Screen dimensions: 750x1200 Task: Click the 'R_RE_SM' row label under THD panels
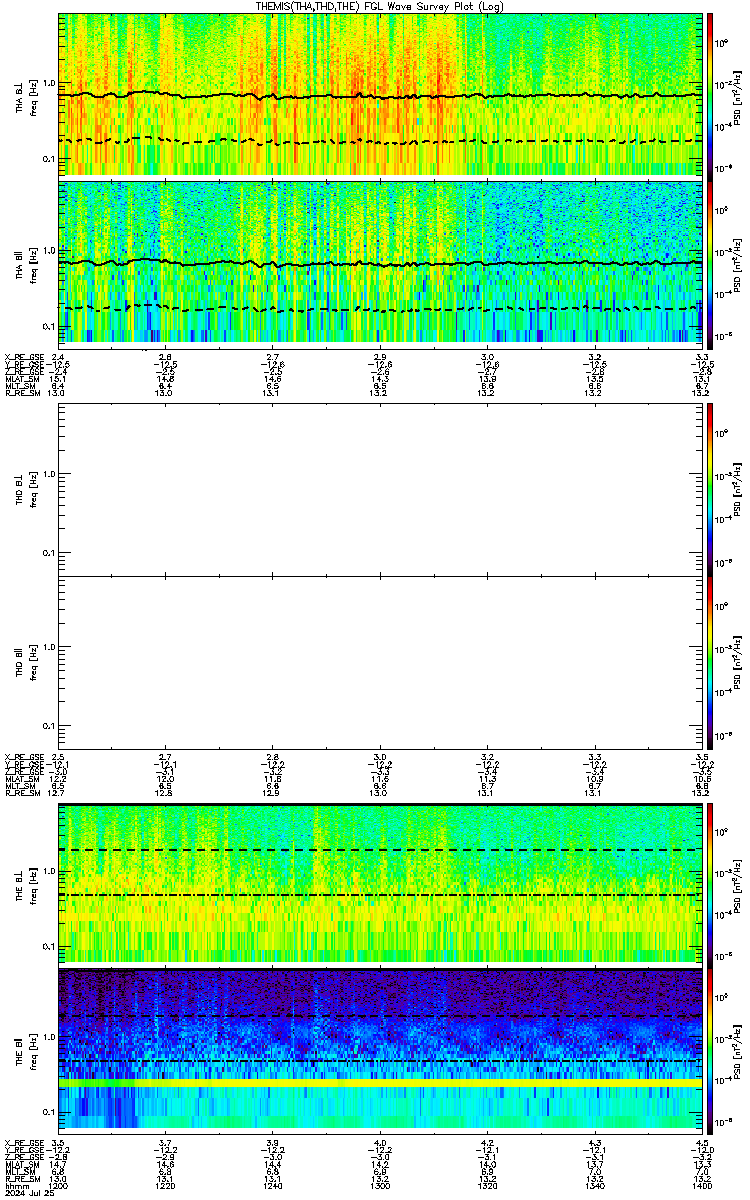(x=21, y=794)
